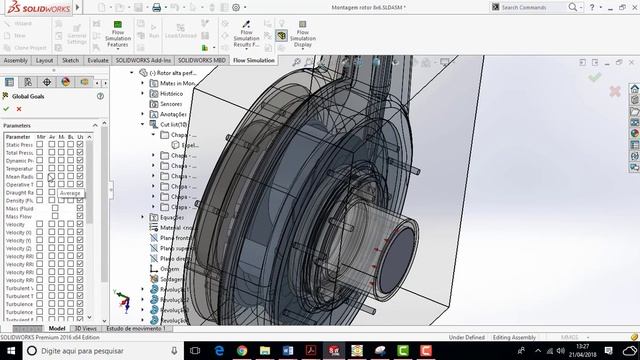The width and height of the screenshot is (640, 360).
Task: Switch to the SOLIDWORKS MBD tab
Action: 202,60
